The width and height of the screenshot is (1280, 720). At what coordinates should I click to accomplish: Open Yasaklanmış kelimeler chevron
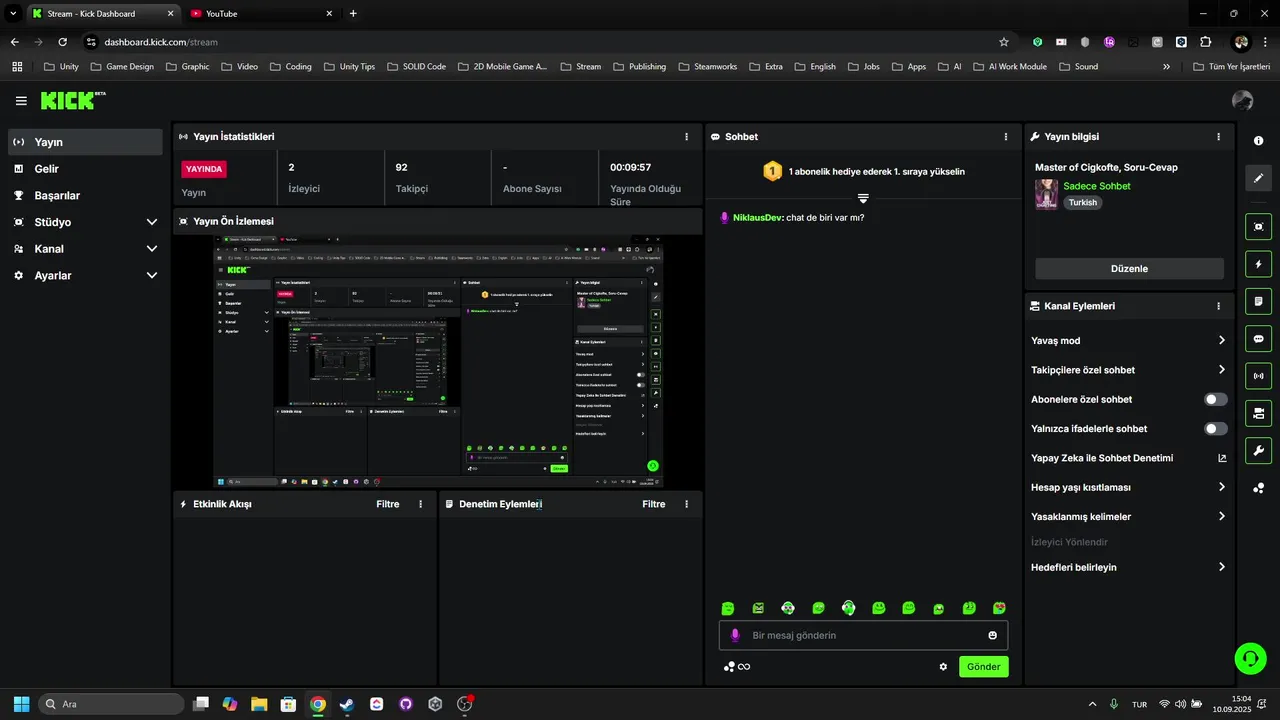pos(1222,517)
